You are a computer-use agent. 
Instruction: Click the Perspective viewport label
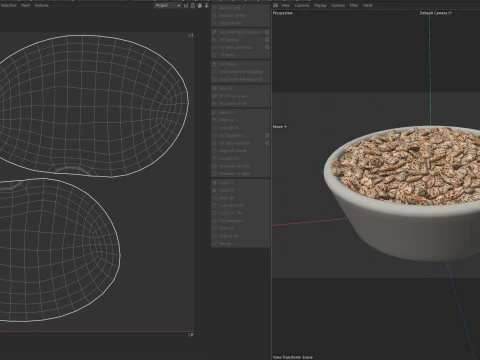283,13
